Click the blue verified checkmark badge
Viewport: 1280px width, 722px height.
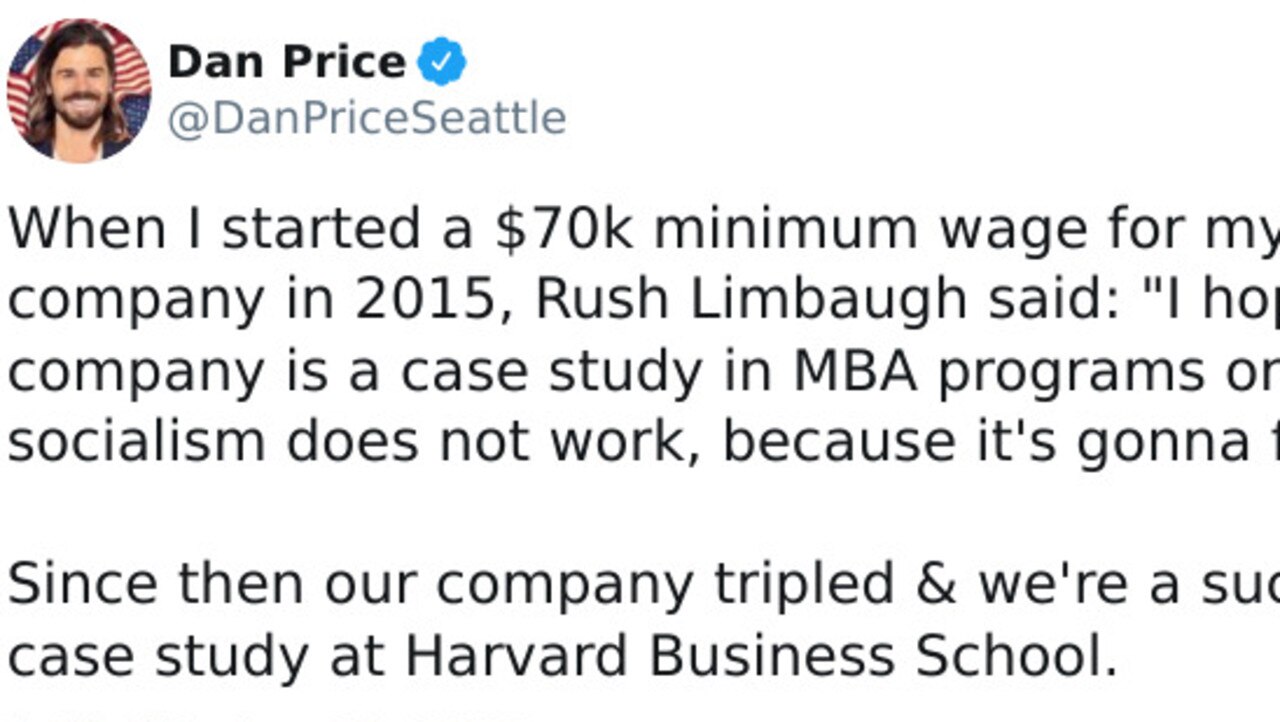tap(441, 63)
